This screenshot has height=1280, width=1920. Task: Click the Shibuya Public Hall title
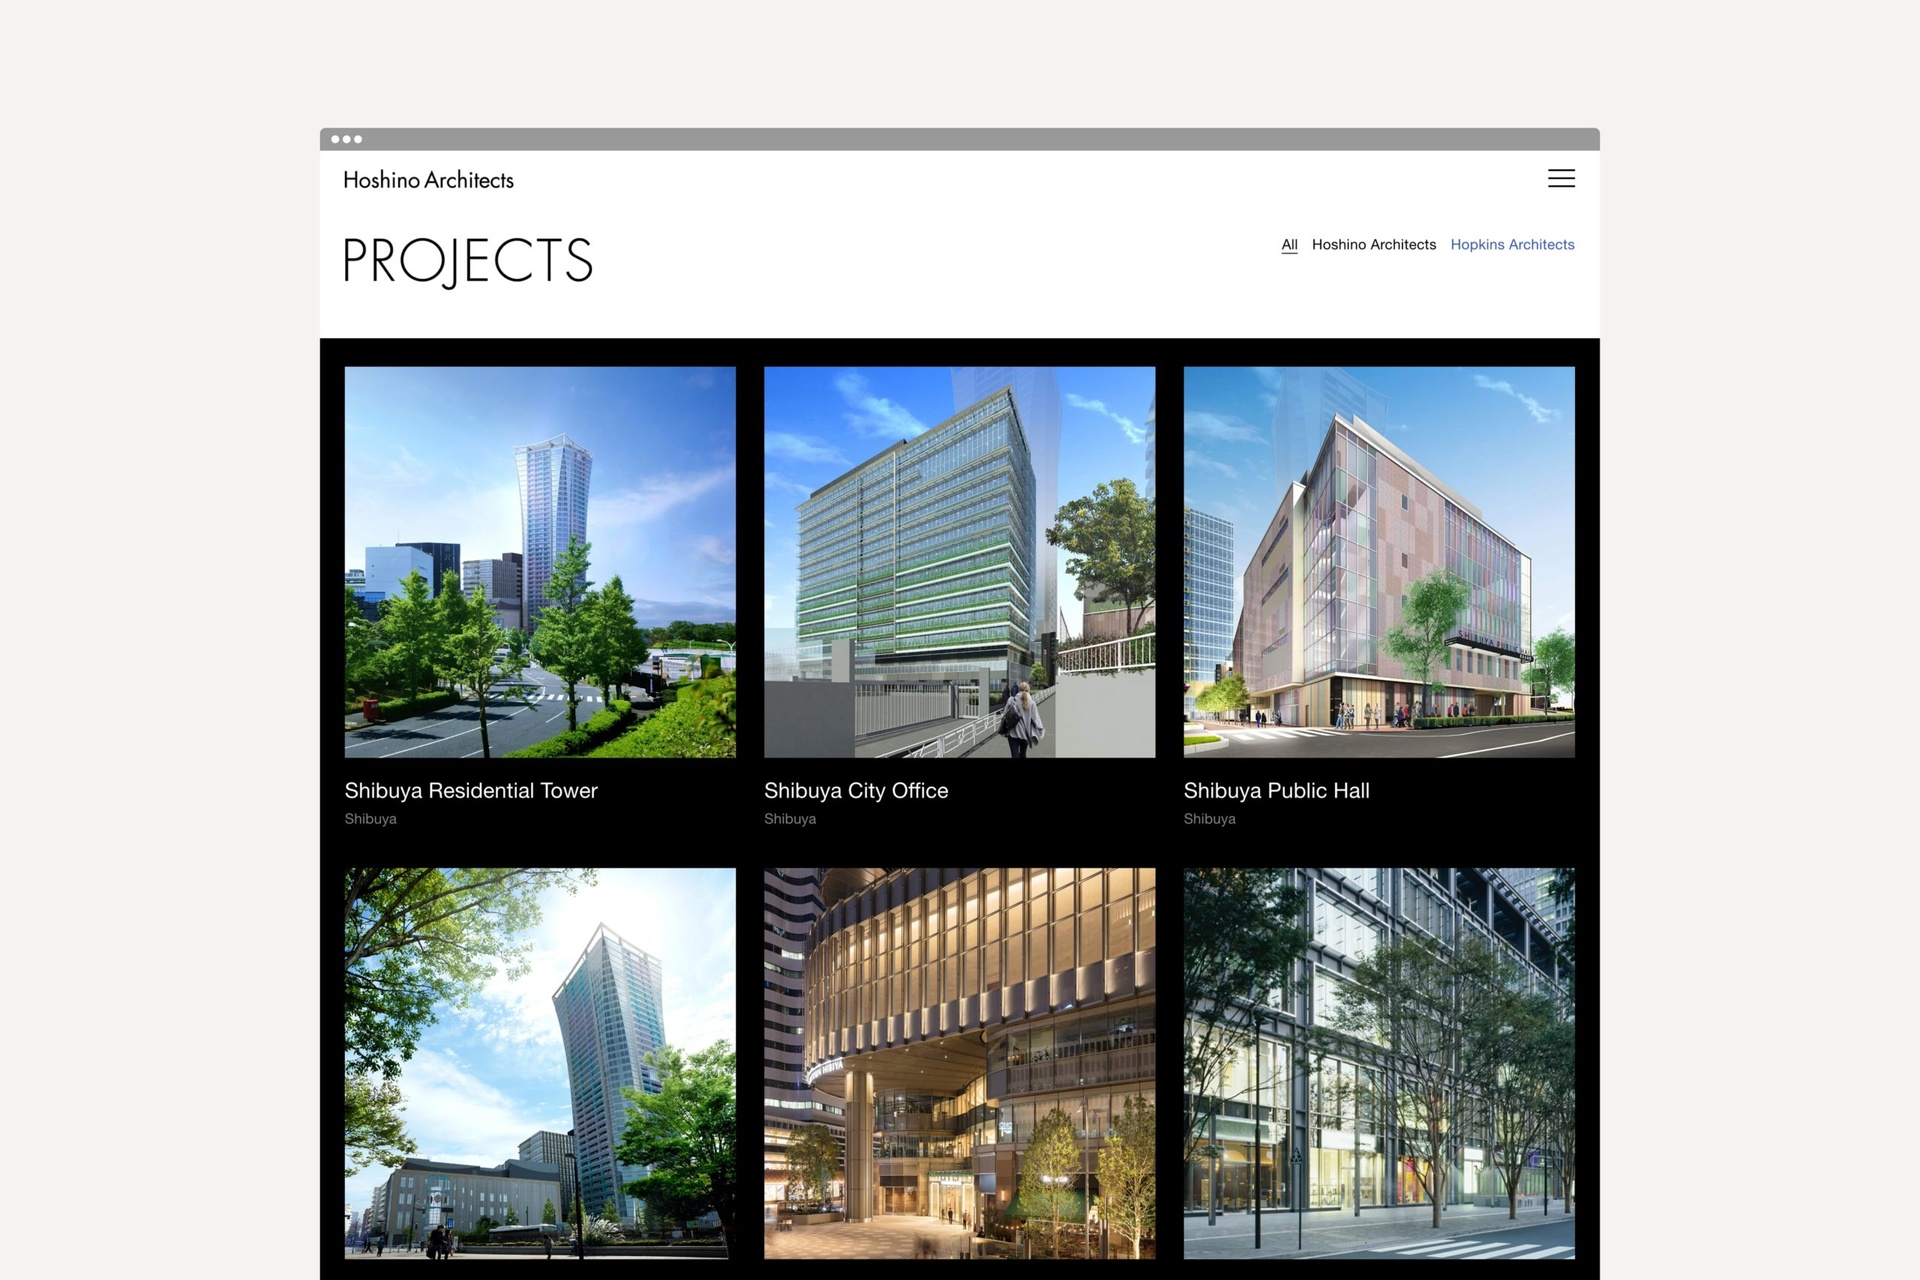1276,790
